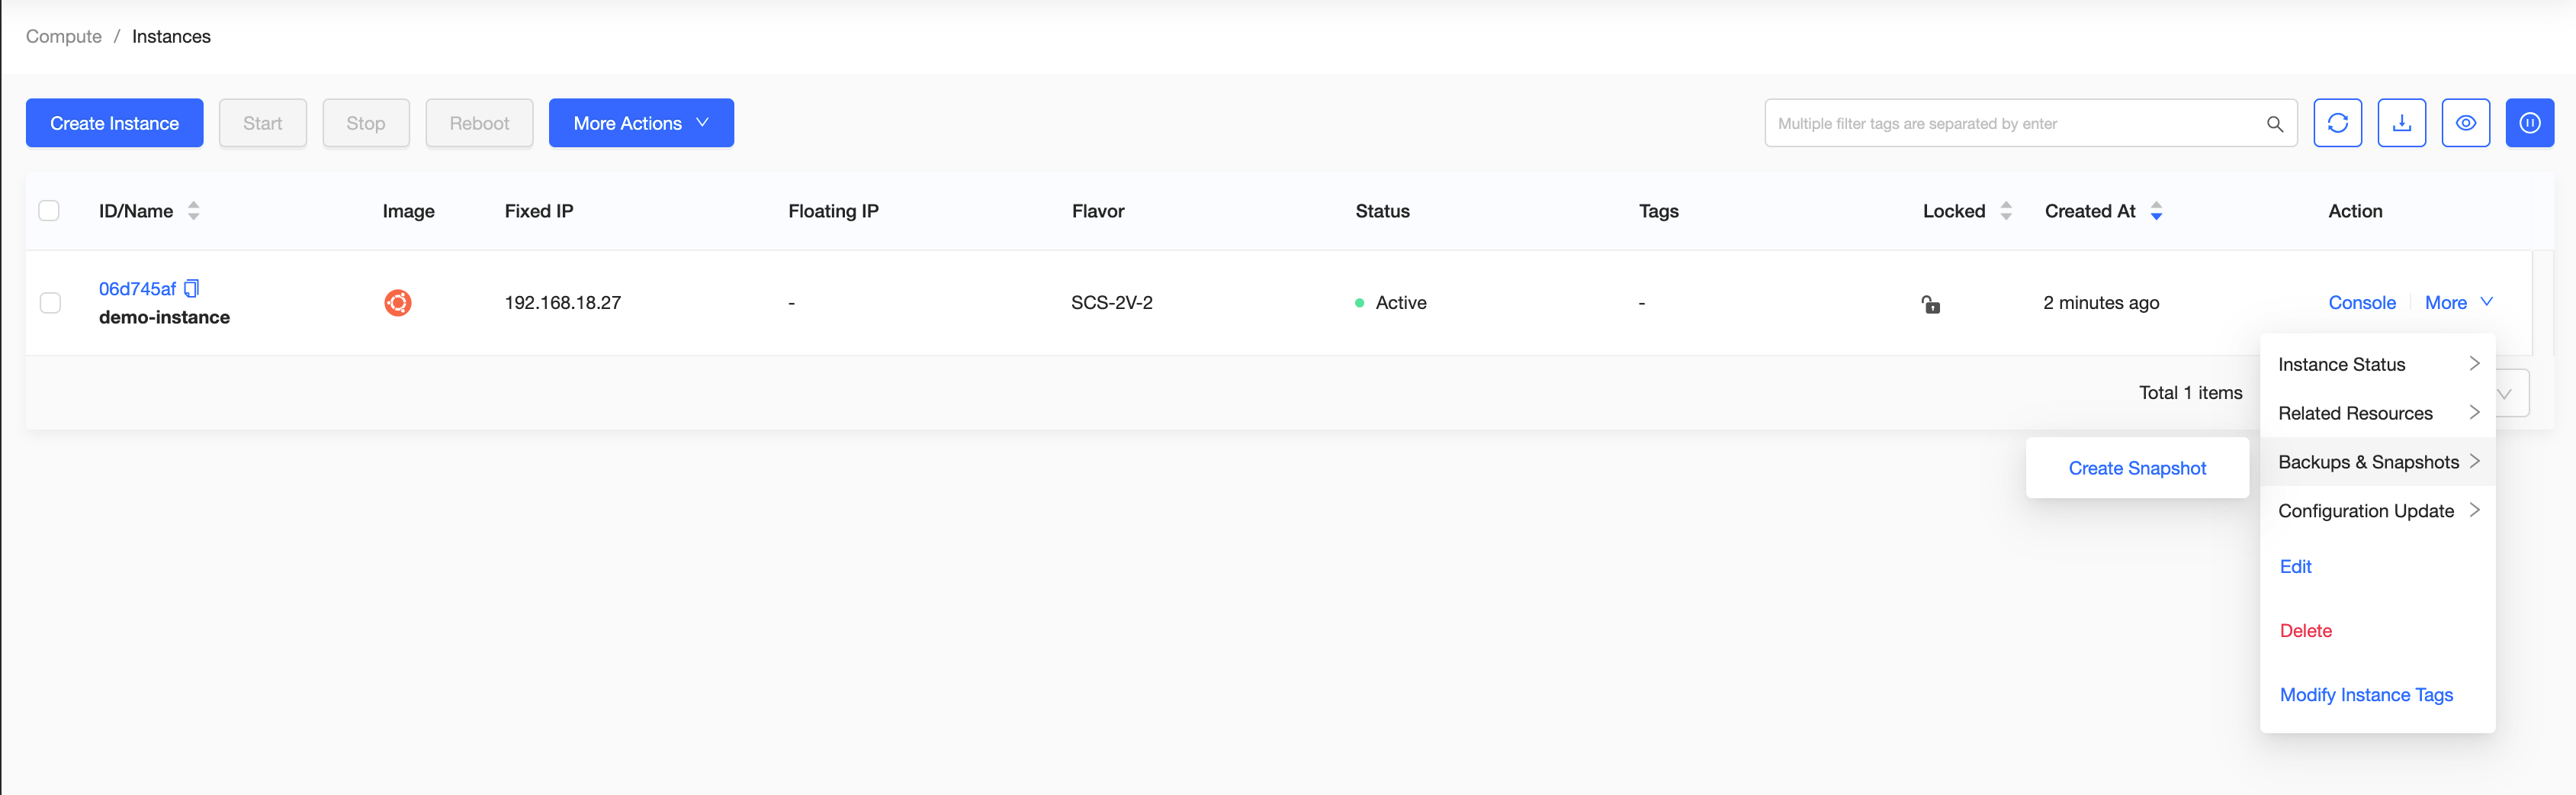Click the unlocked padlock icon
The height and width of the screenshot is (795, 2576).
tap(1930, 304)
